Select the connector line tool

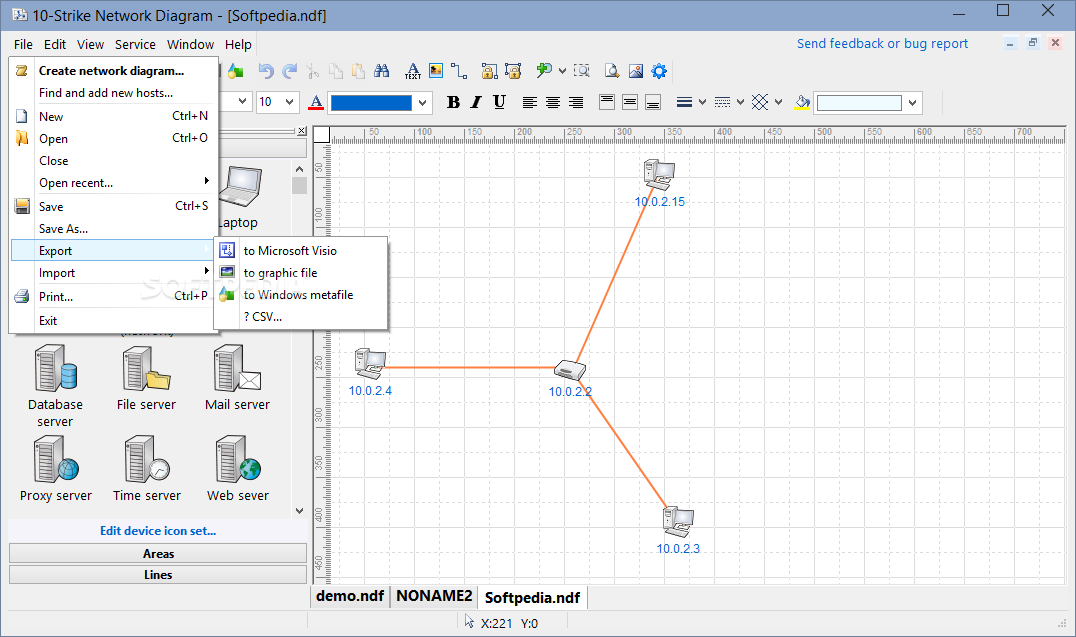(x=459, y=71)
